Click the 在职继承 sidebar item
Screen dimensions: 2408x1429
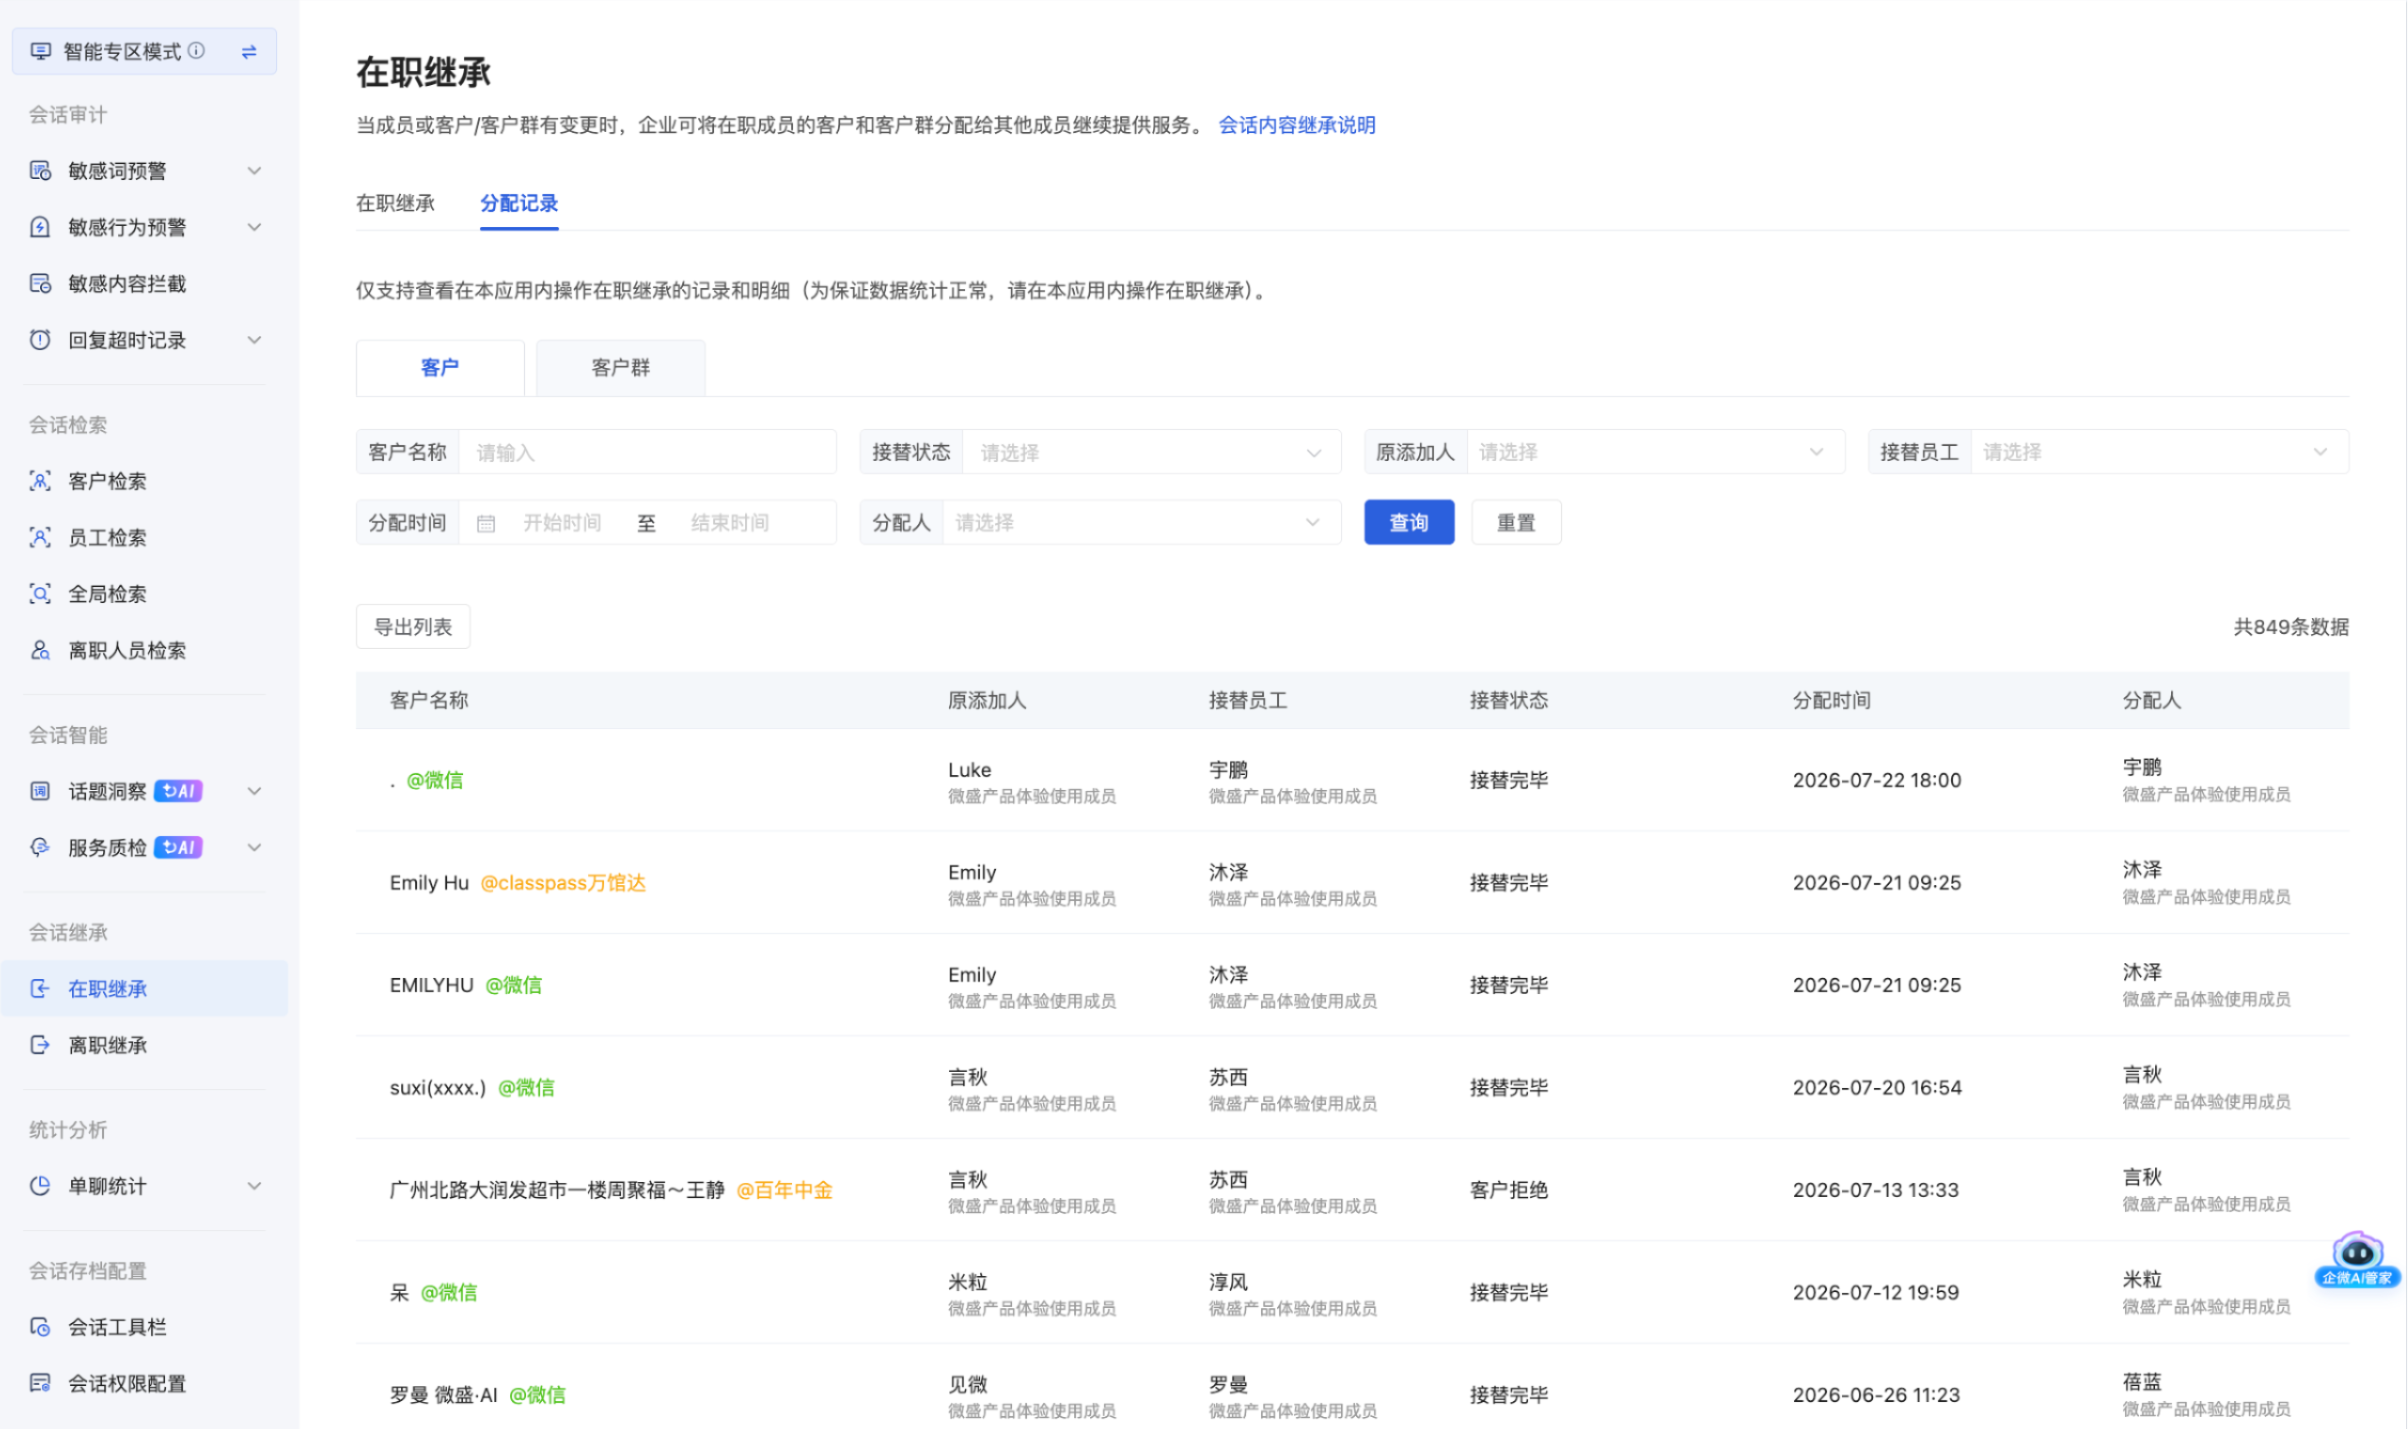click(x=144, y=988)
